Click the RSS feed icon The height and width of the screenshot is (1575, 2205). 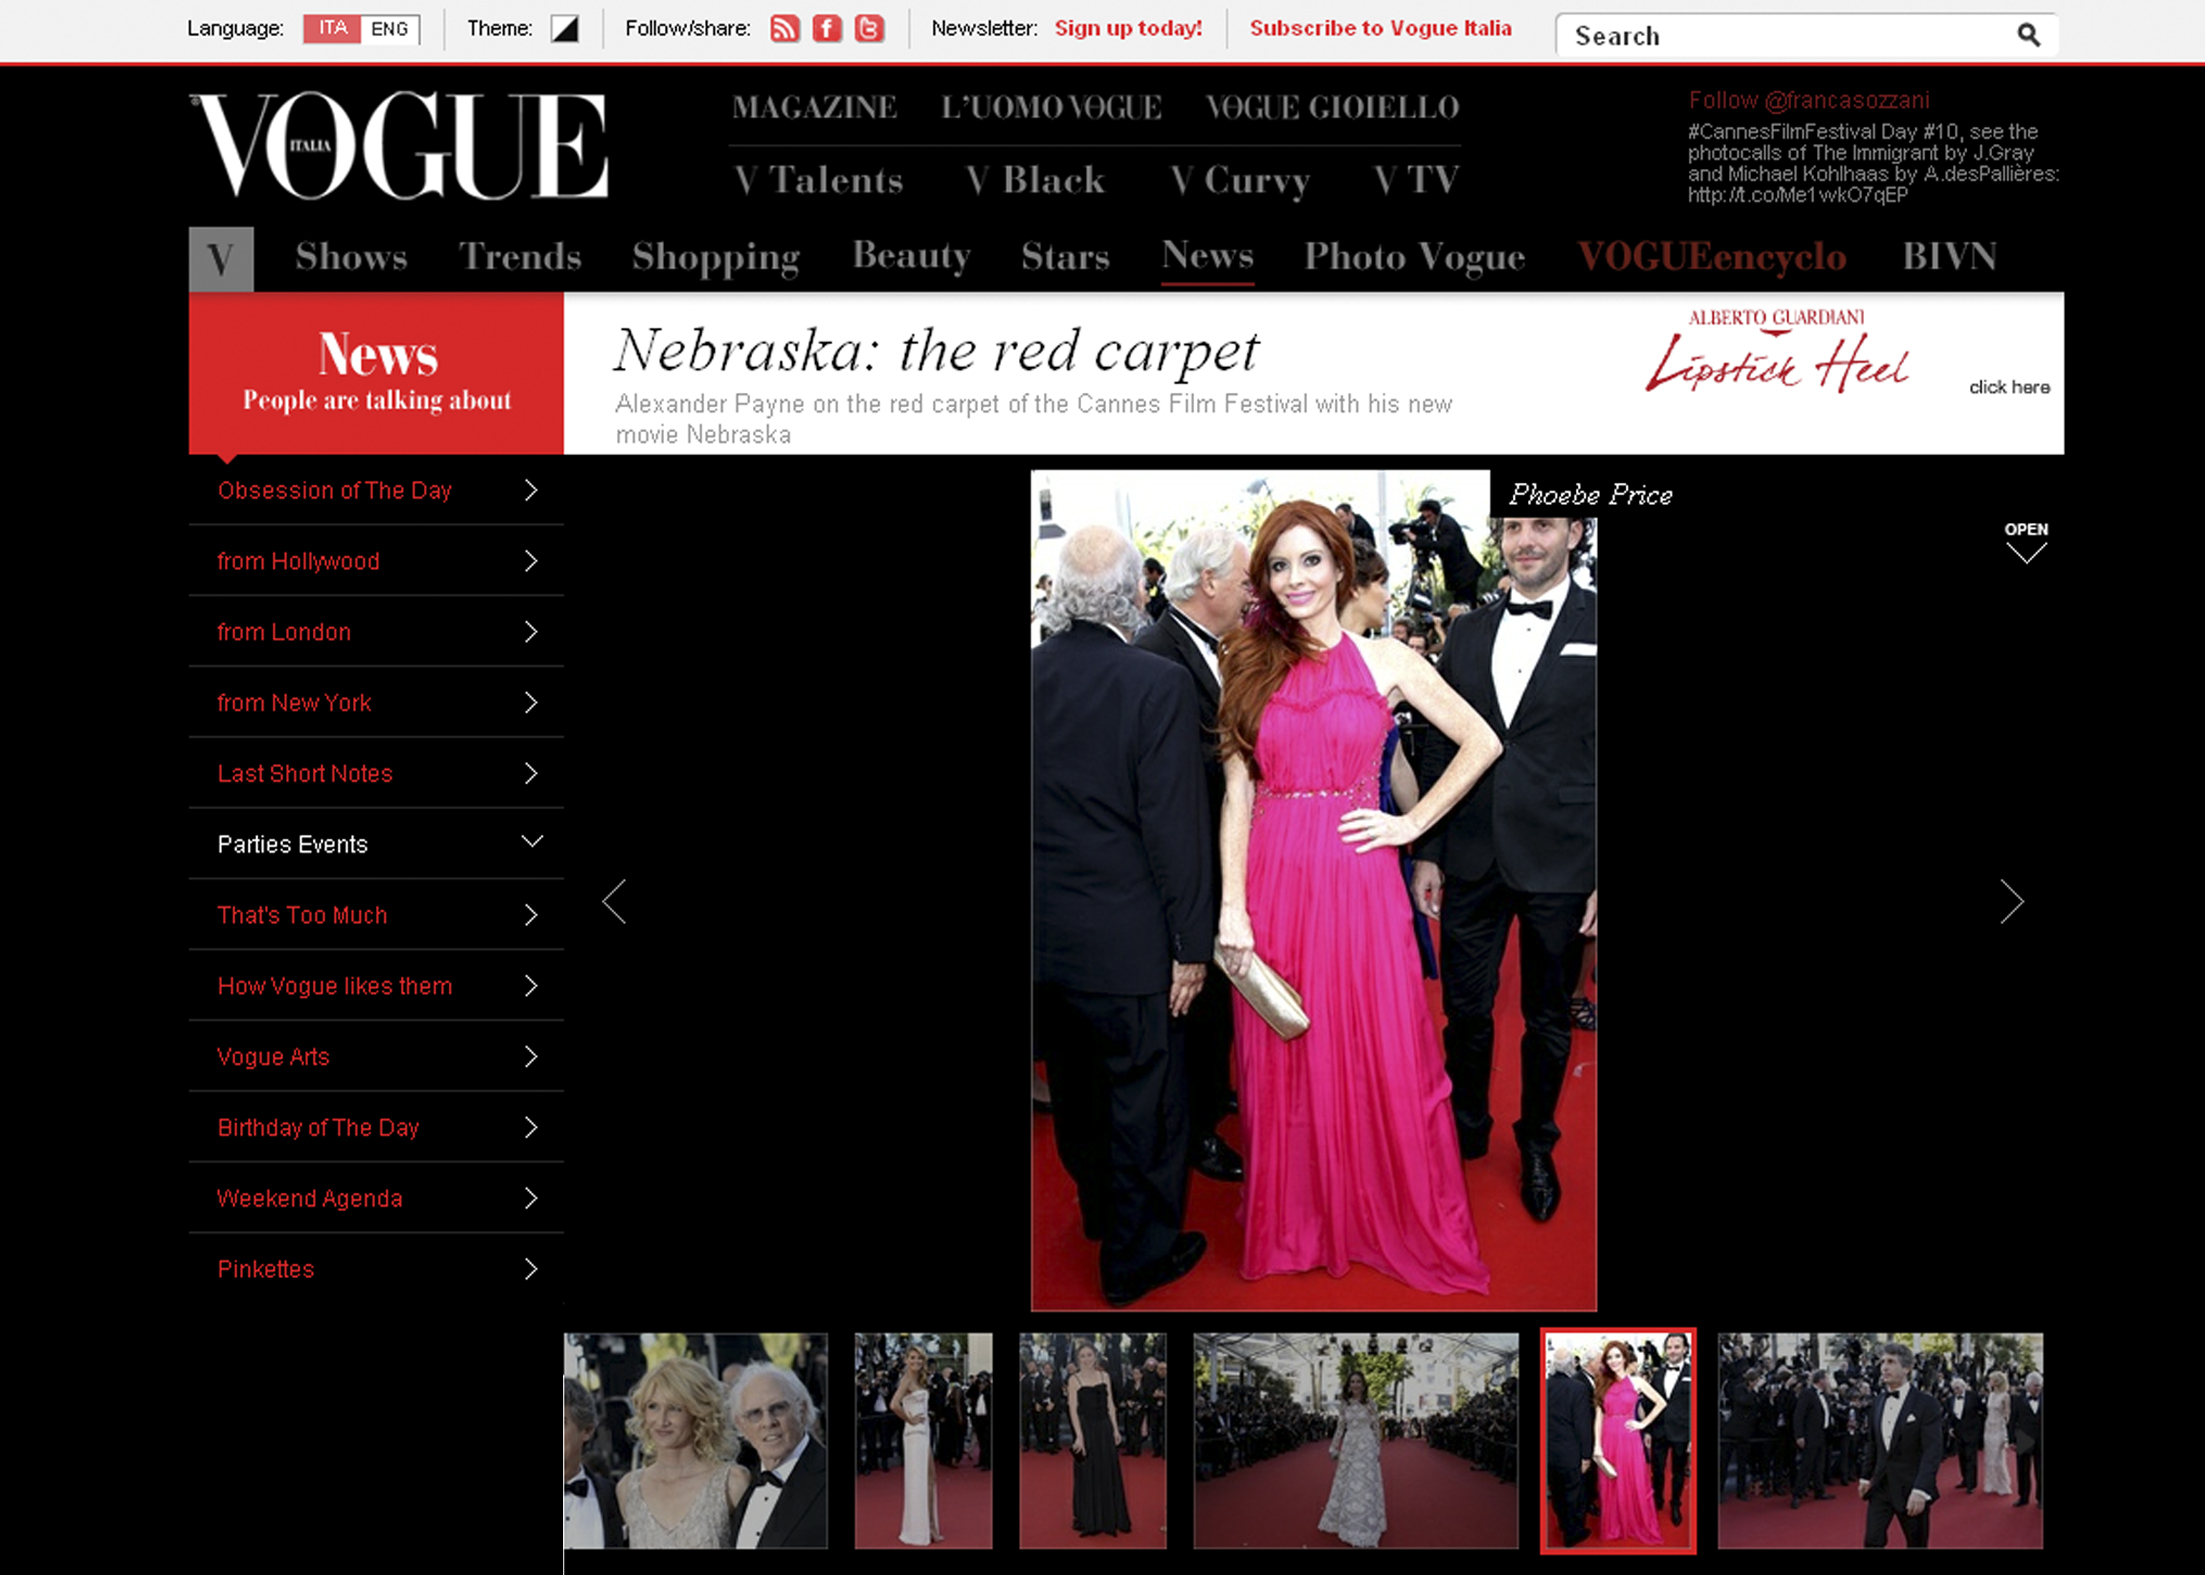pos(784,29)
